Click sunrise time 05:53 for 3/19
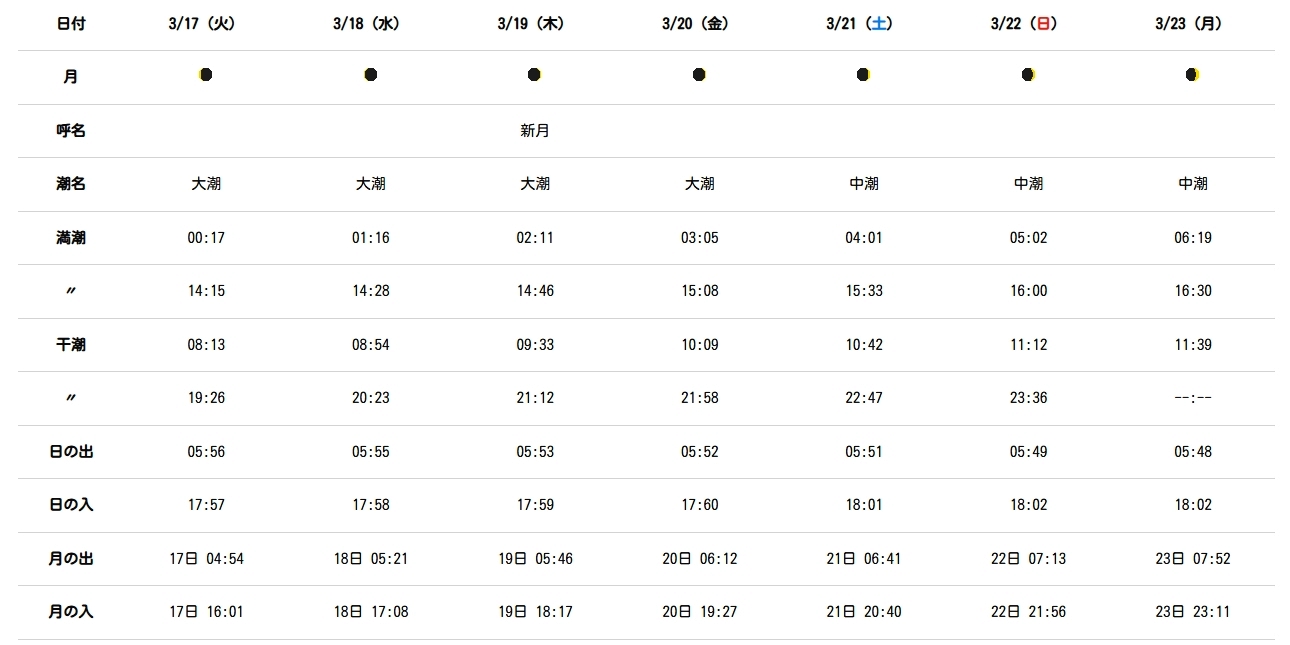This screenshot has width=1290, height=645. coord(535,452)
